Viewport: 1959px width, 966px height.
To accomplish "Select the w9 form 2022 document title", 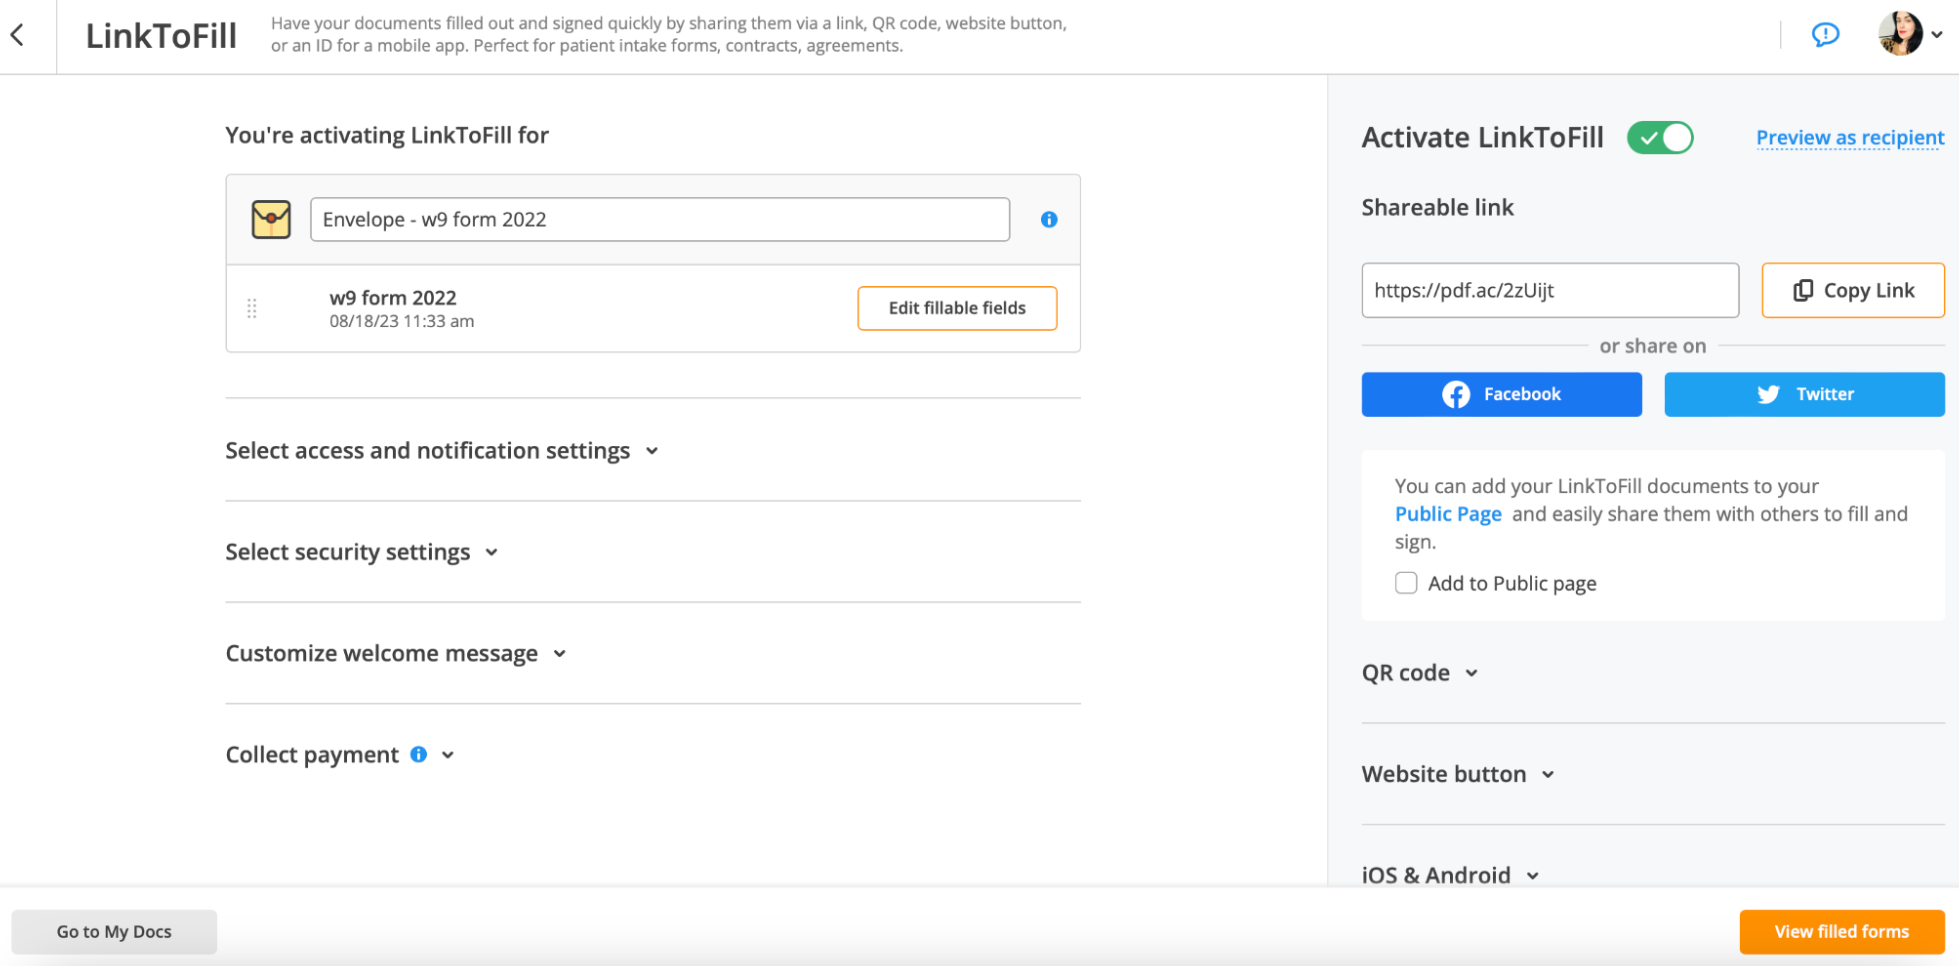I will point(393,298).
